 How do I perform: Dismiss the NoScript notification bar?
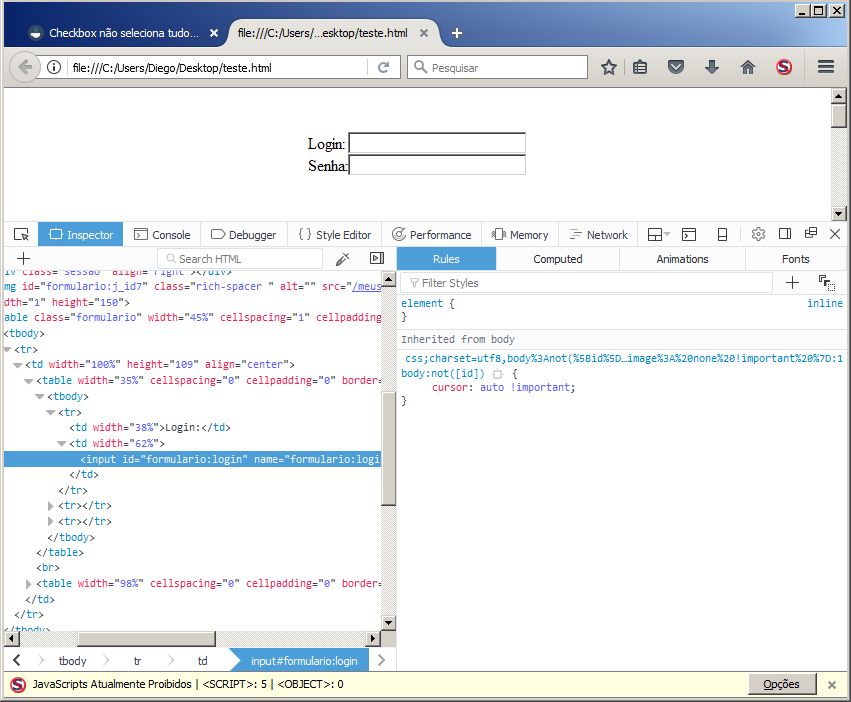click(831, 685)
